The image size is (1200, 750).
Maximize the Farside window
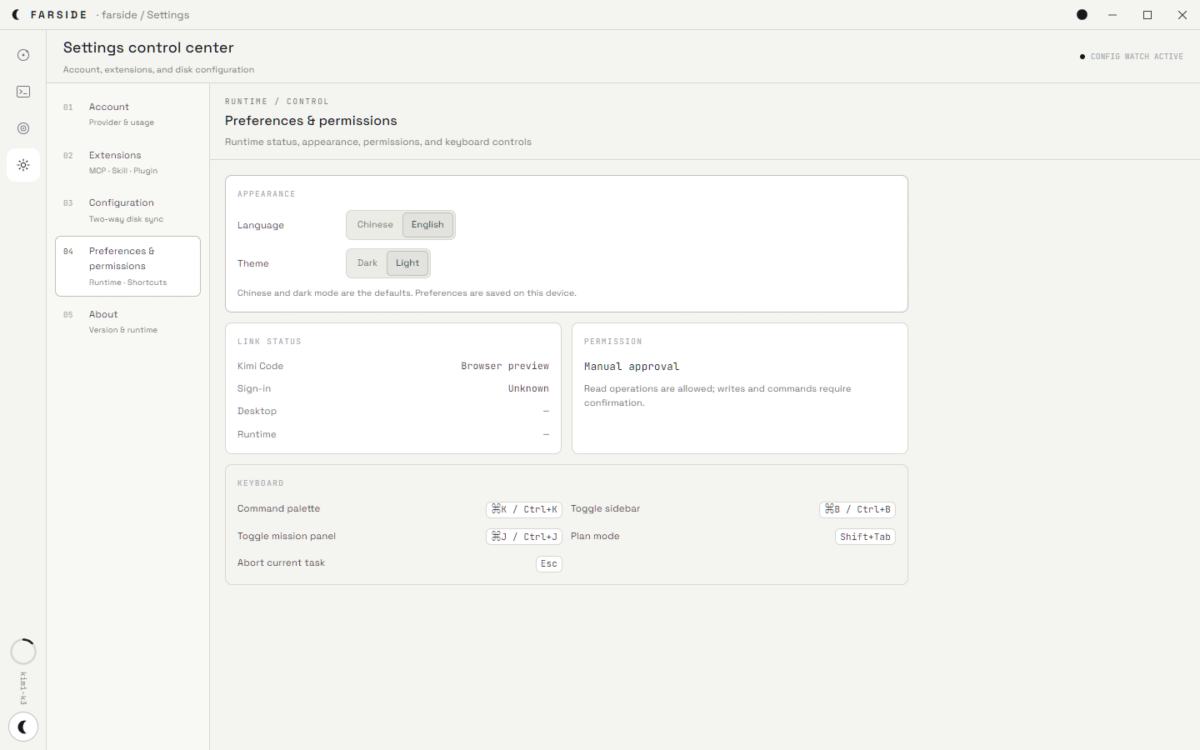(x=1147, y=15)
